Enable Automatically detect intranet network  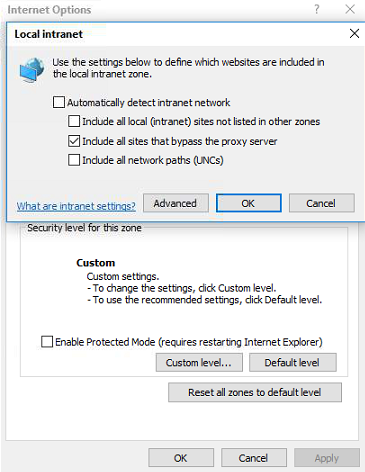[59, 102]
